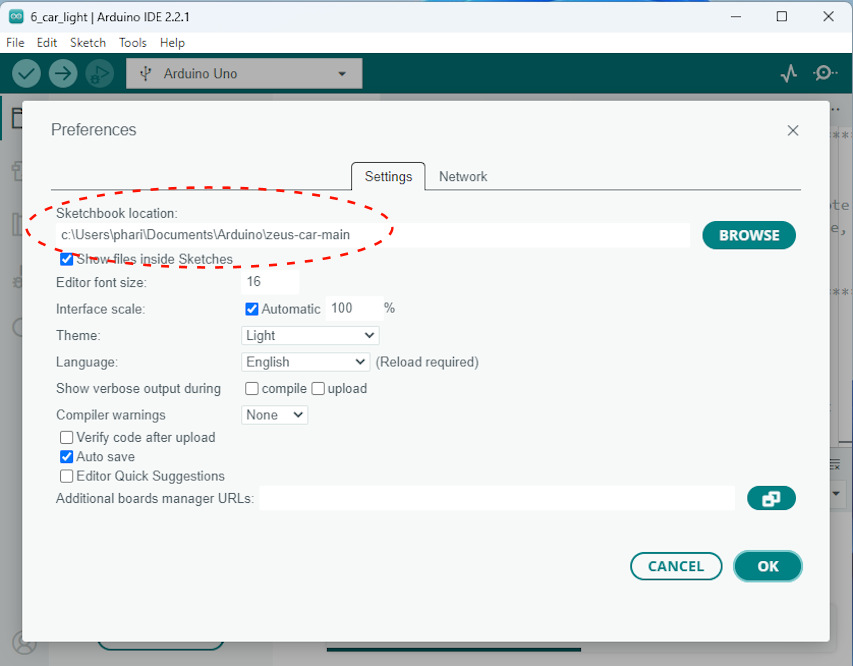Toggle the Auto save checkbox
The height and width of the screenshot is (666, 853).
coord(66,457)
